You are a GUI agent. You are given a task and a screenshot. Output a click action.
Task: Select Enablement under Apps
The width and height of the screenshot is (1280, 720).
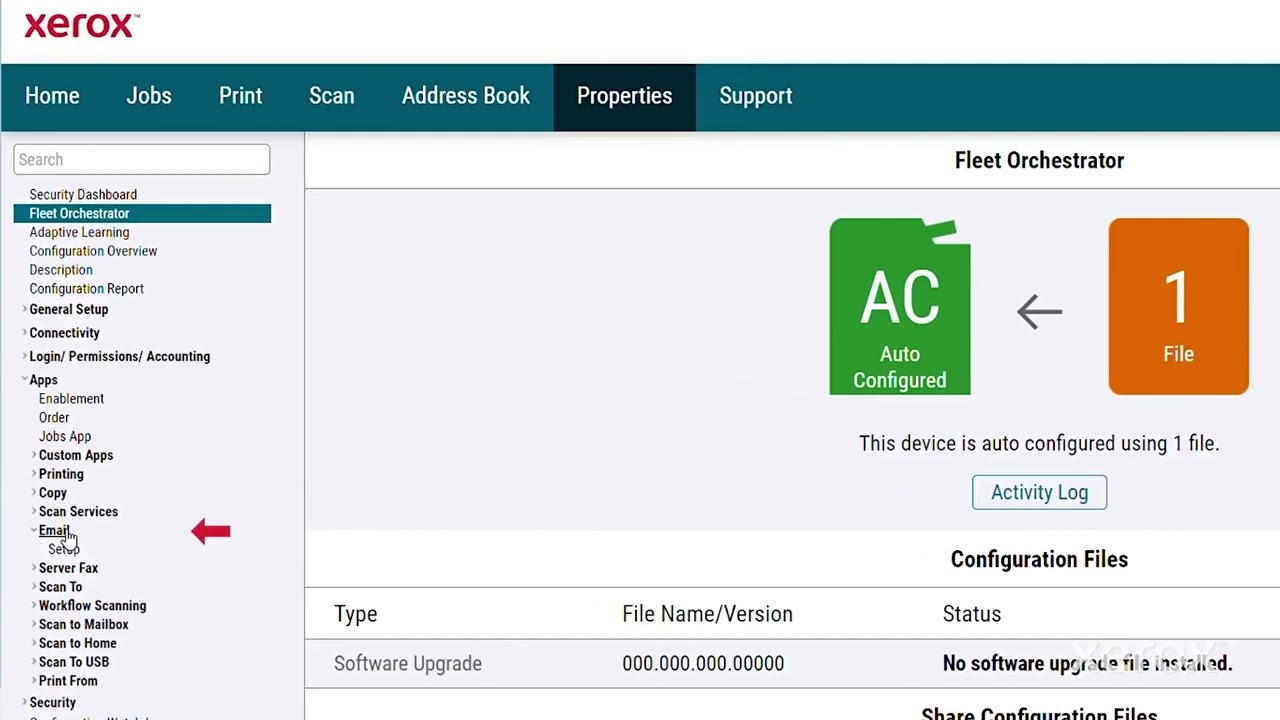[x=71, y=399]
